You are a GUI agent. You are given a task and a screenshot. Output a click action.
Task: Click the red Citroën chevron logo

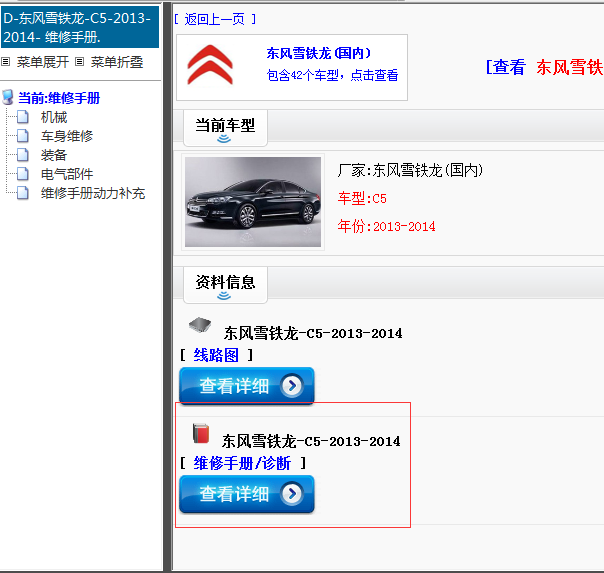click(x=210, y=65)
